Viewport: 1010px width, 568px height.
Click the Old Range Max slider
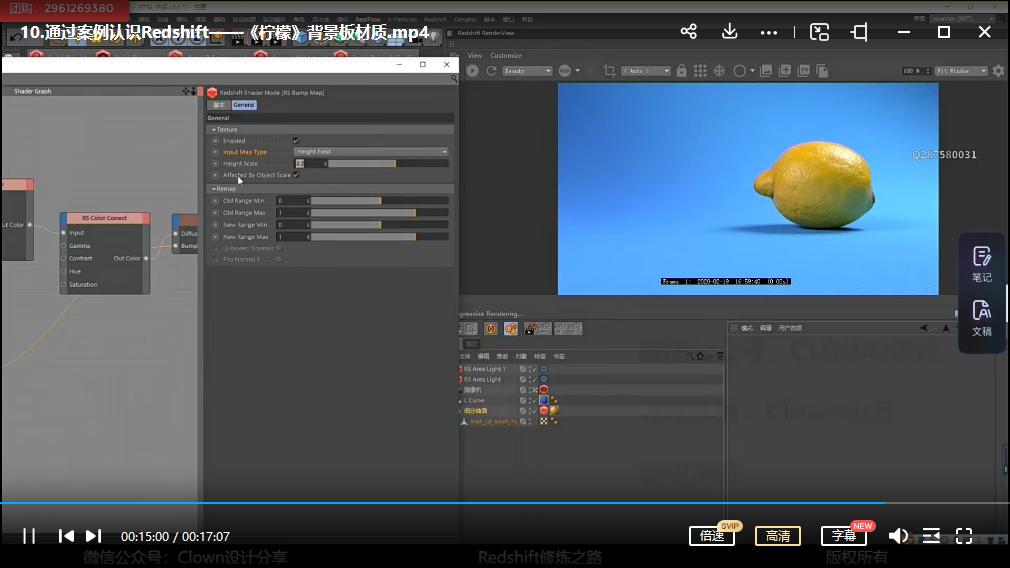pos(379,213)
